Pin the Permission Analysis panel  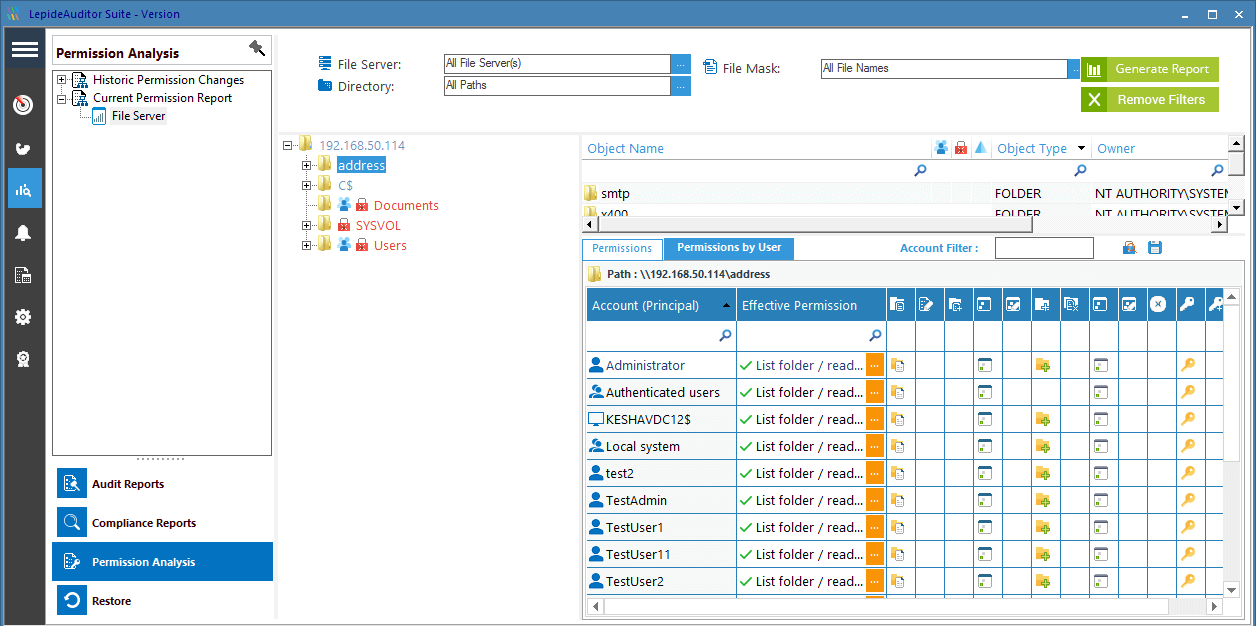point(257,49)
